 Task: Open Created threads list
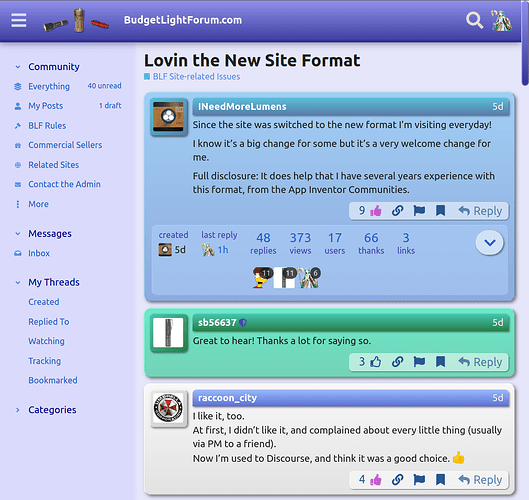pyautogui.click(x=44, y=302)
